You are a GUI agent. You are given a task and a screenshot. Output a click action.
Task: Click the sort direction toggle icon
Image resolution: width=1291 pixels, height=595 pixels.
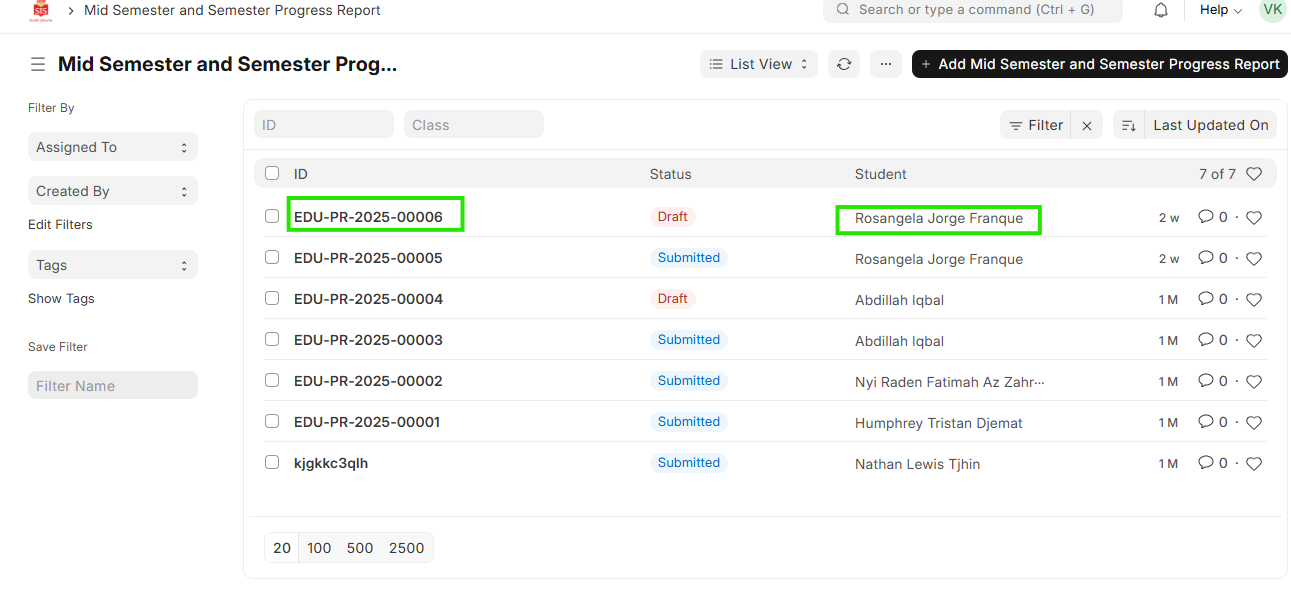(1128, 125)
